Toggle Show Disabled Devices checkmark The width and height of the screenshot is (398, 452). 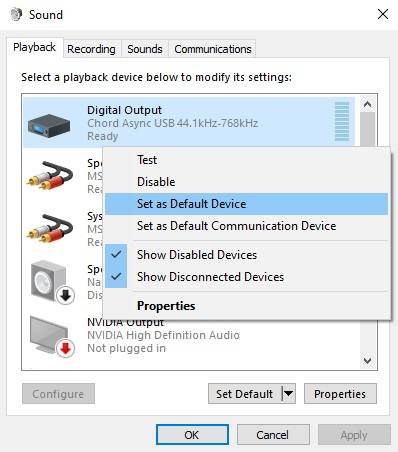pyautogui.click(x=116, y=255)
